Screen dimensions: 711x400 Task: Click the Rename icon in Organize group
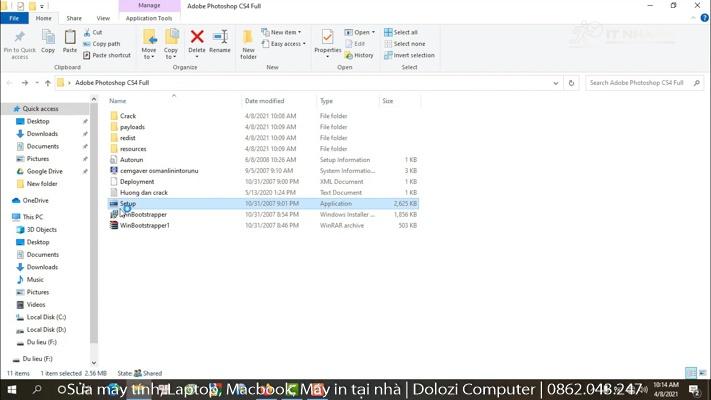(220, 41)
